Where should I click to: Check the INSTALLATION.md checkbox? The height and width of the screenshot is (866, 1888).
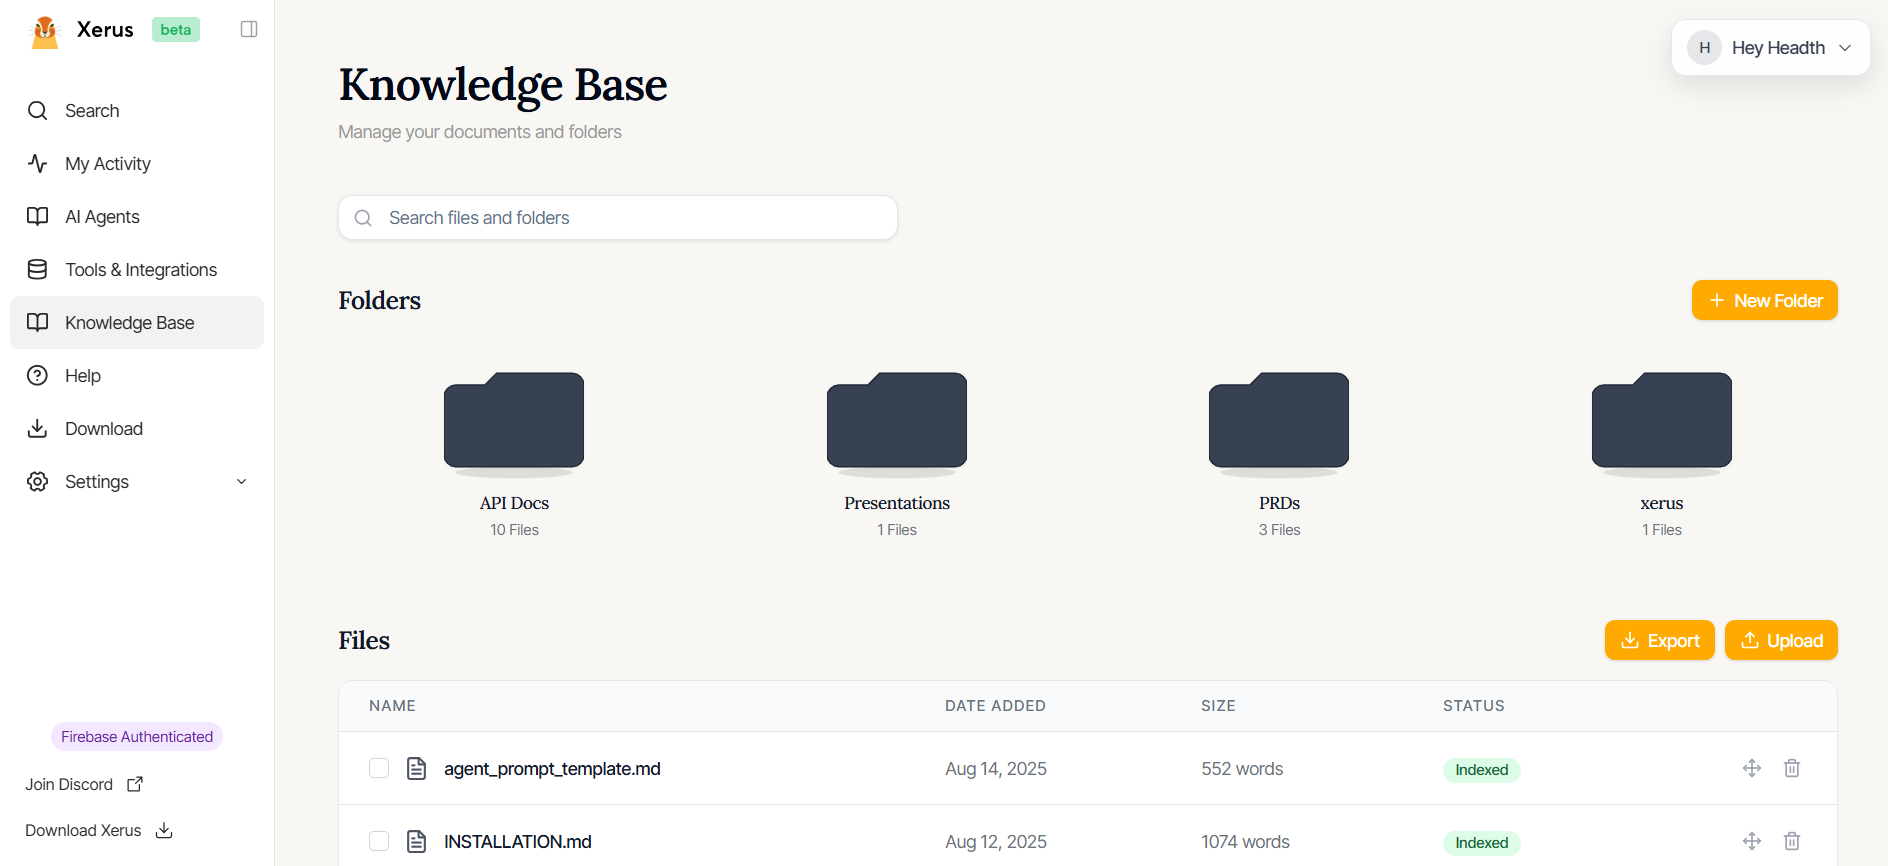[379, 841]
